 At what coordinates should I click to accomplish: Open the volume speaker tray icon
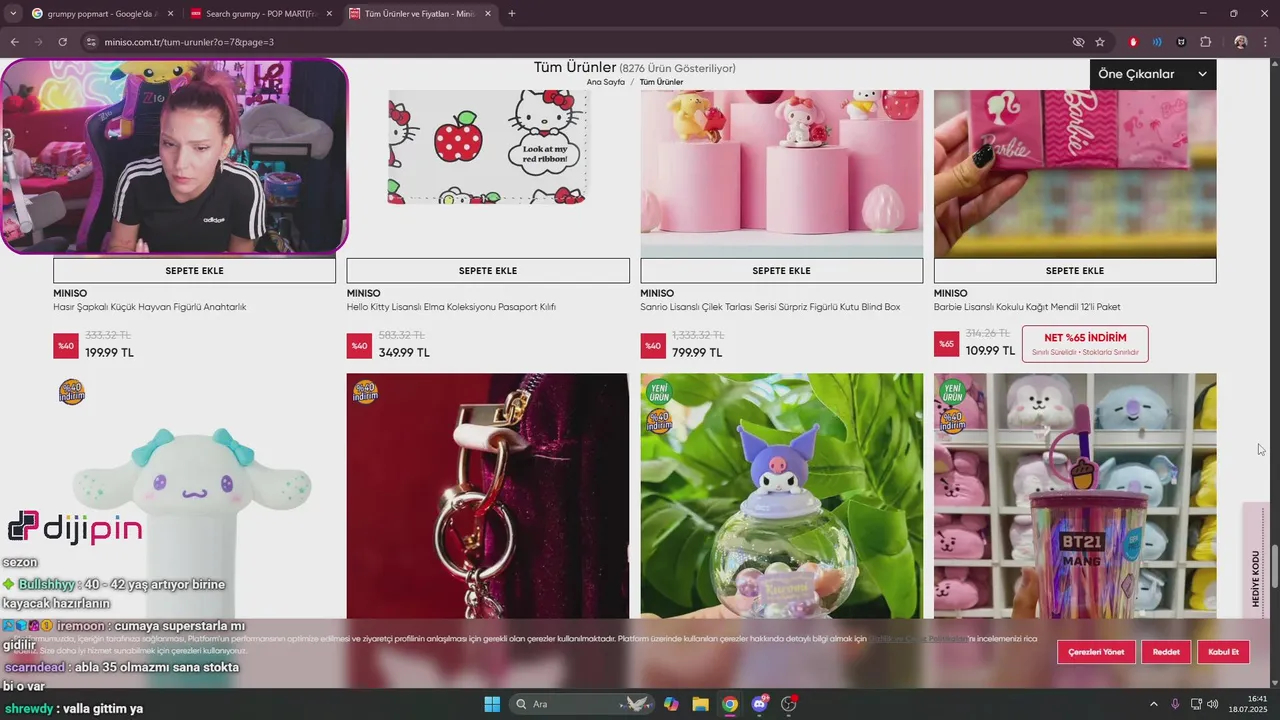click(x=1212, y=704)
